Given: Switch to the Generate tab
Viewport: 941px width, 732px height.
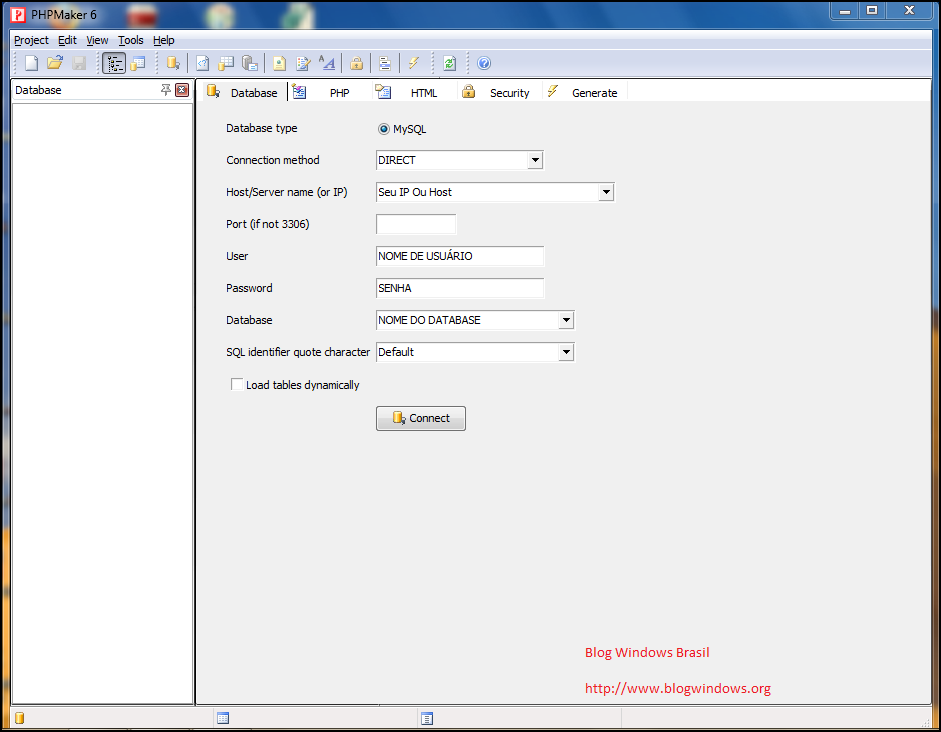Looking at the screenshot, I should click(x=585, y=92).
